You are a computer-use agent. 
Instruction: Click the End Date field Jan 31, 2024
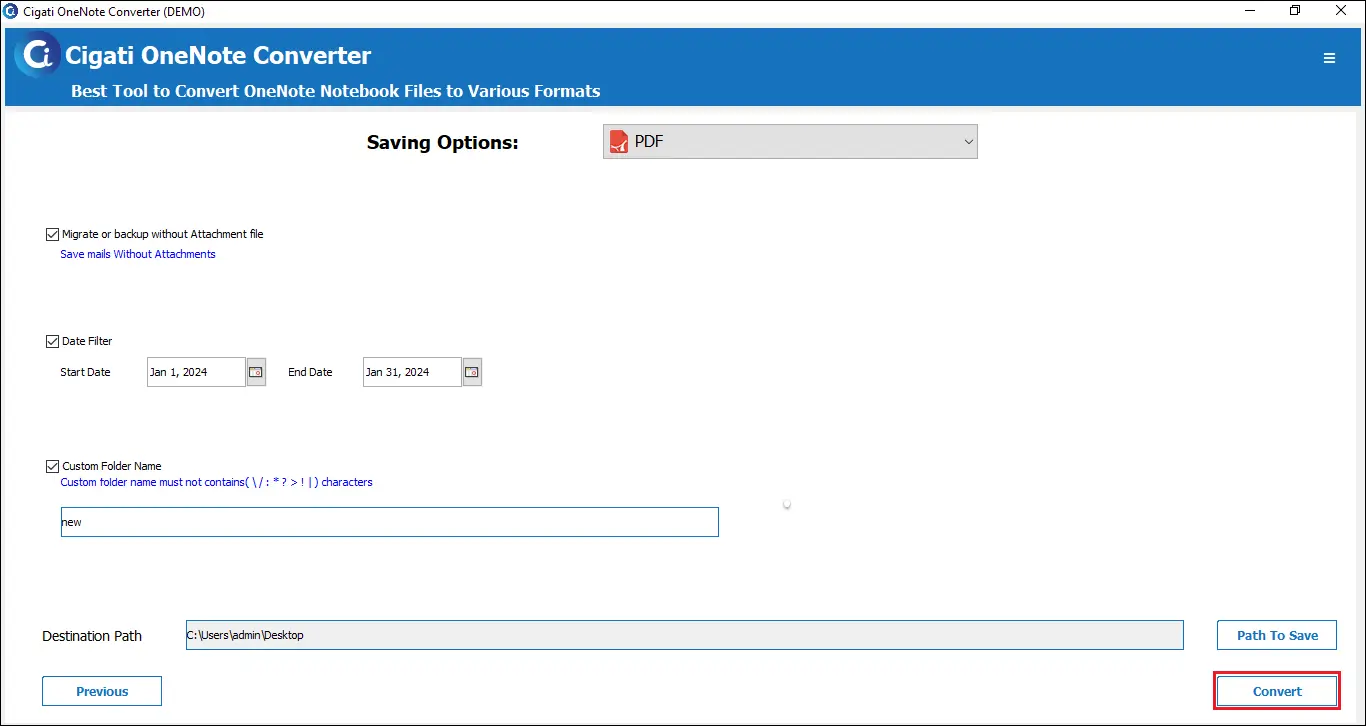click(x=412, y=372)
